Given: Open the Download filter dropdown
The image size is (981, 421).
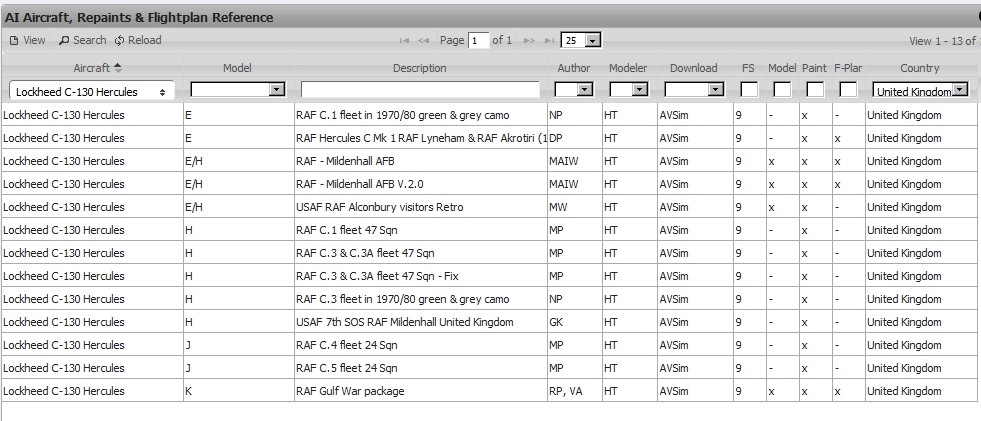Looking at the screenshot, I should pyautogui.click(x=693, y=90).
